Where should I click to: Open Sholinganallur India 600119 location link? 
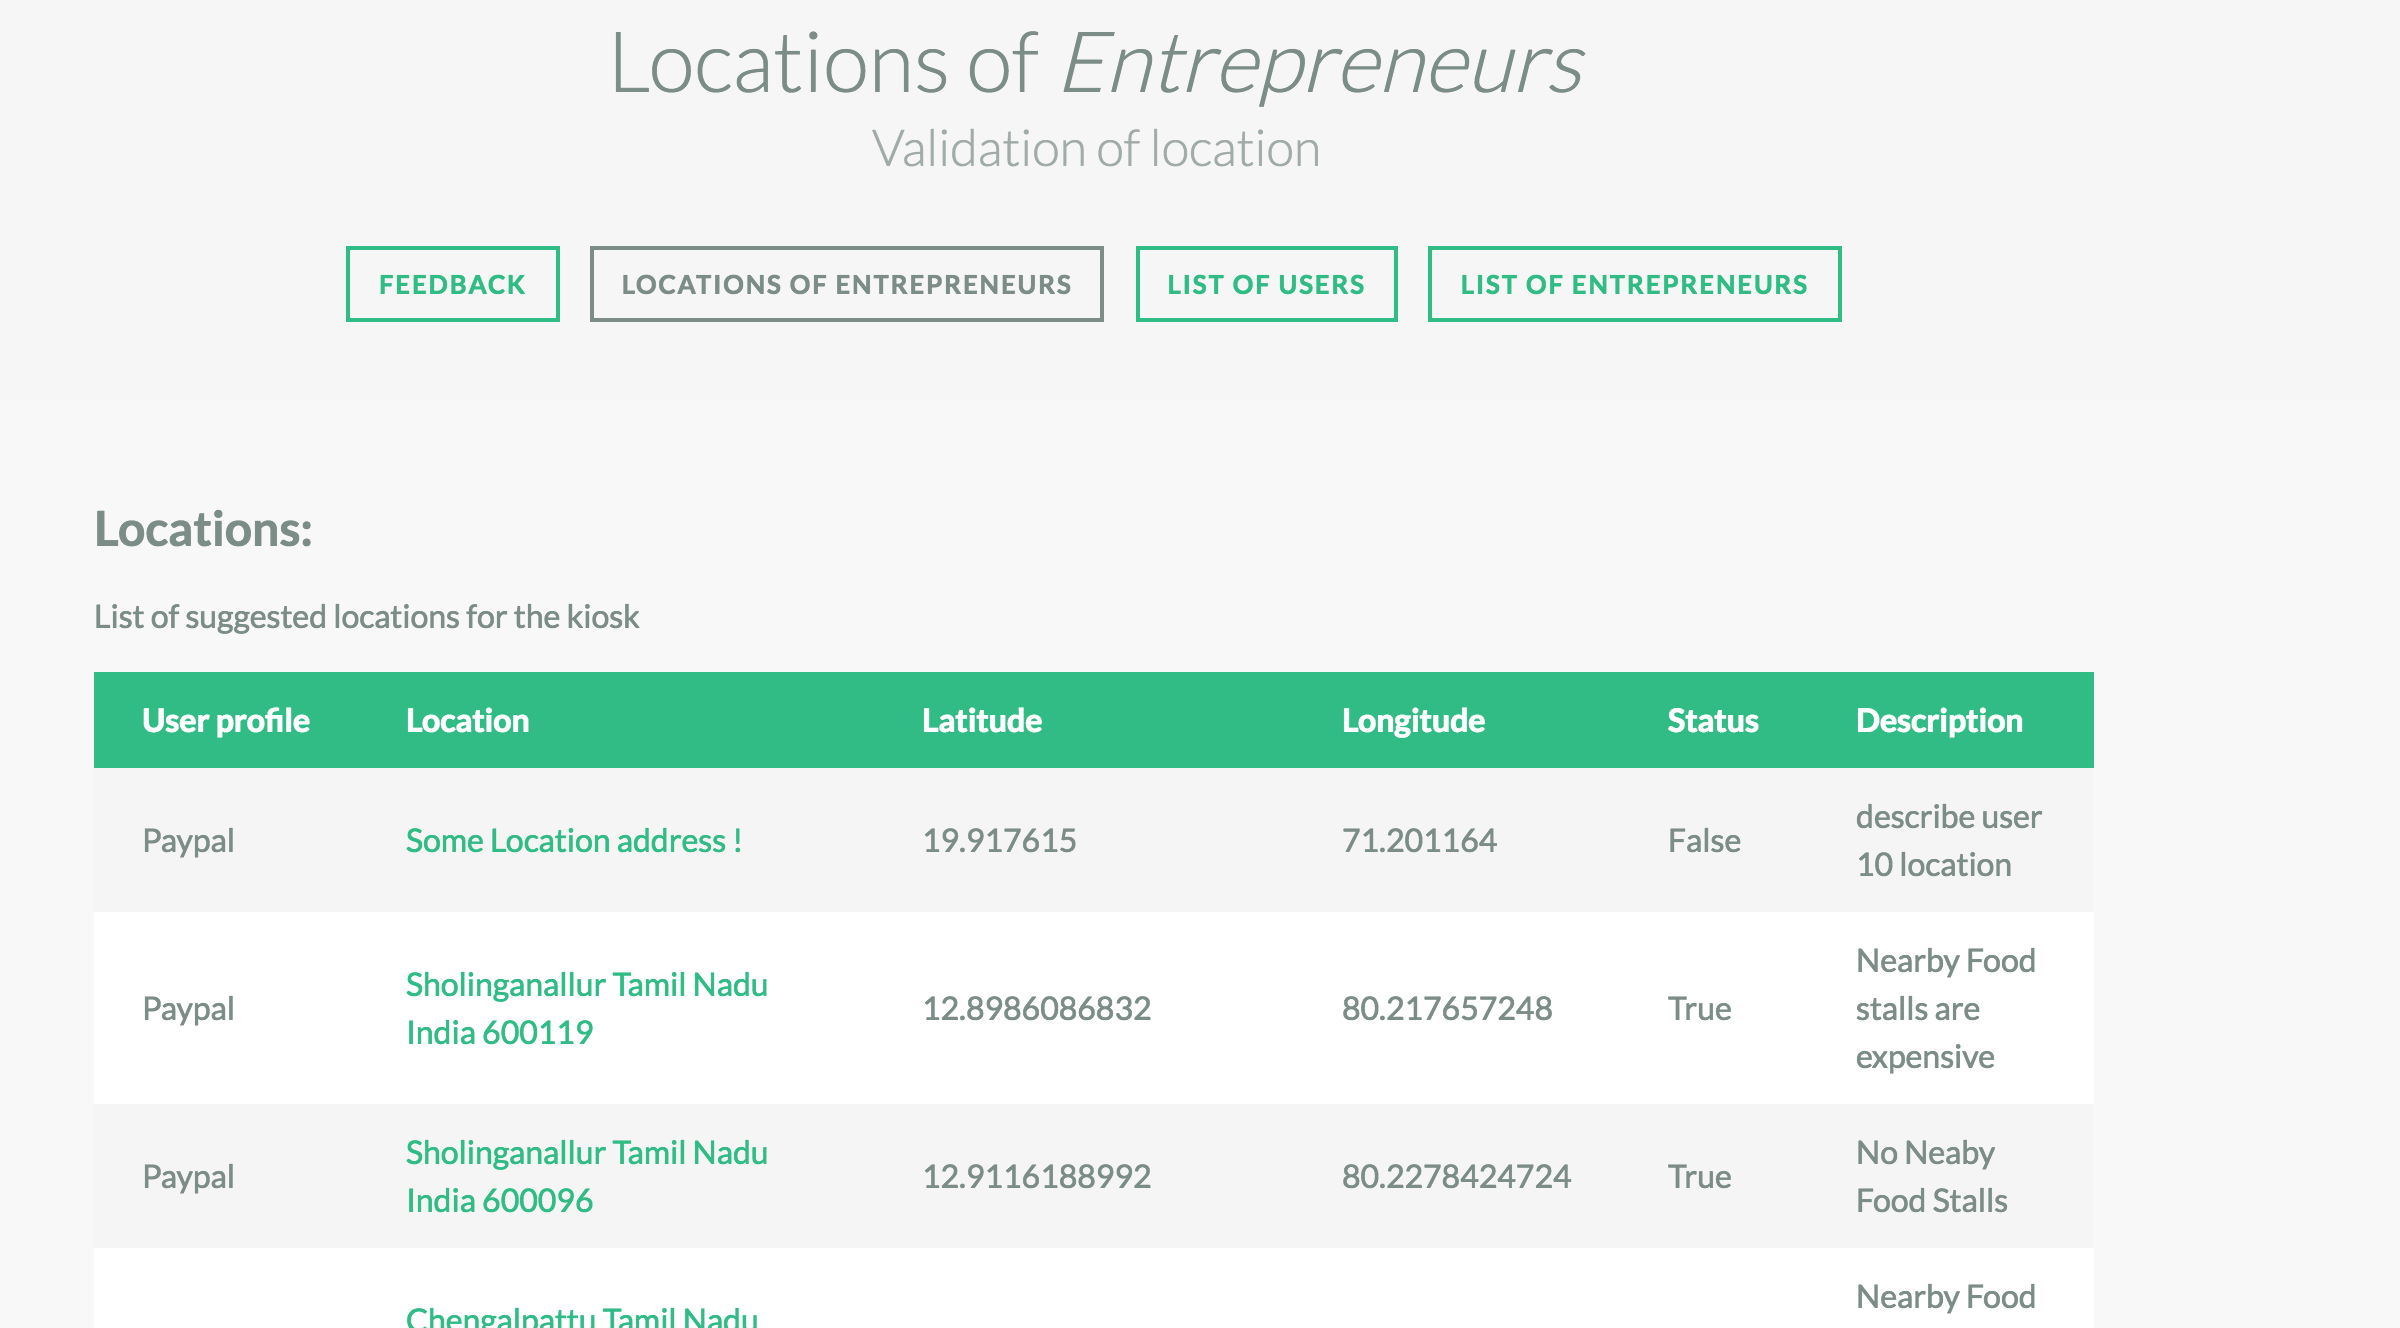coord(586,1008)
